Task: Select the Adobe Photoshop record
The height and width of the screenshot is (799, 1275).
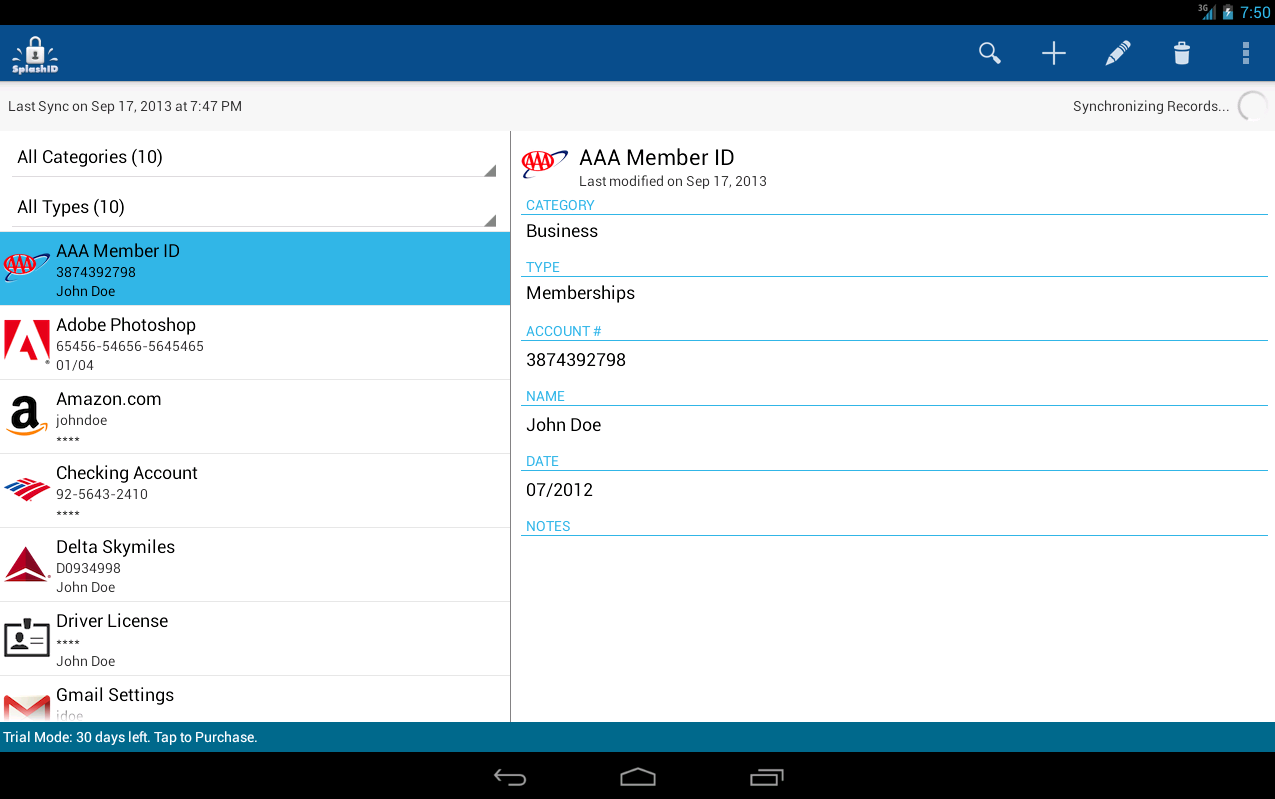Action: 255,343
